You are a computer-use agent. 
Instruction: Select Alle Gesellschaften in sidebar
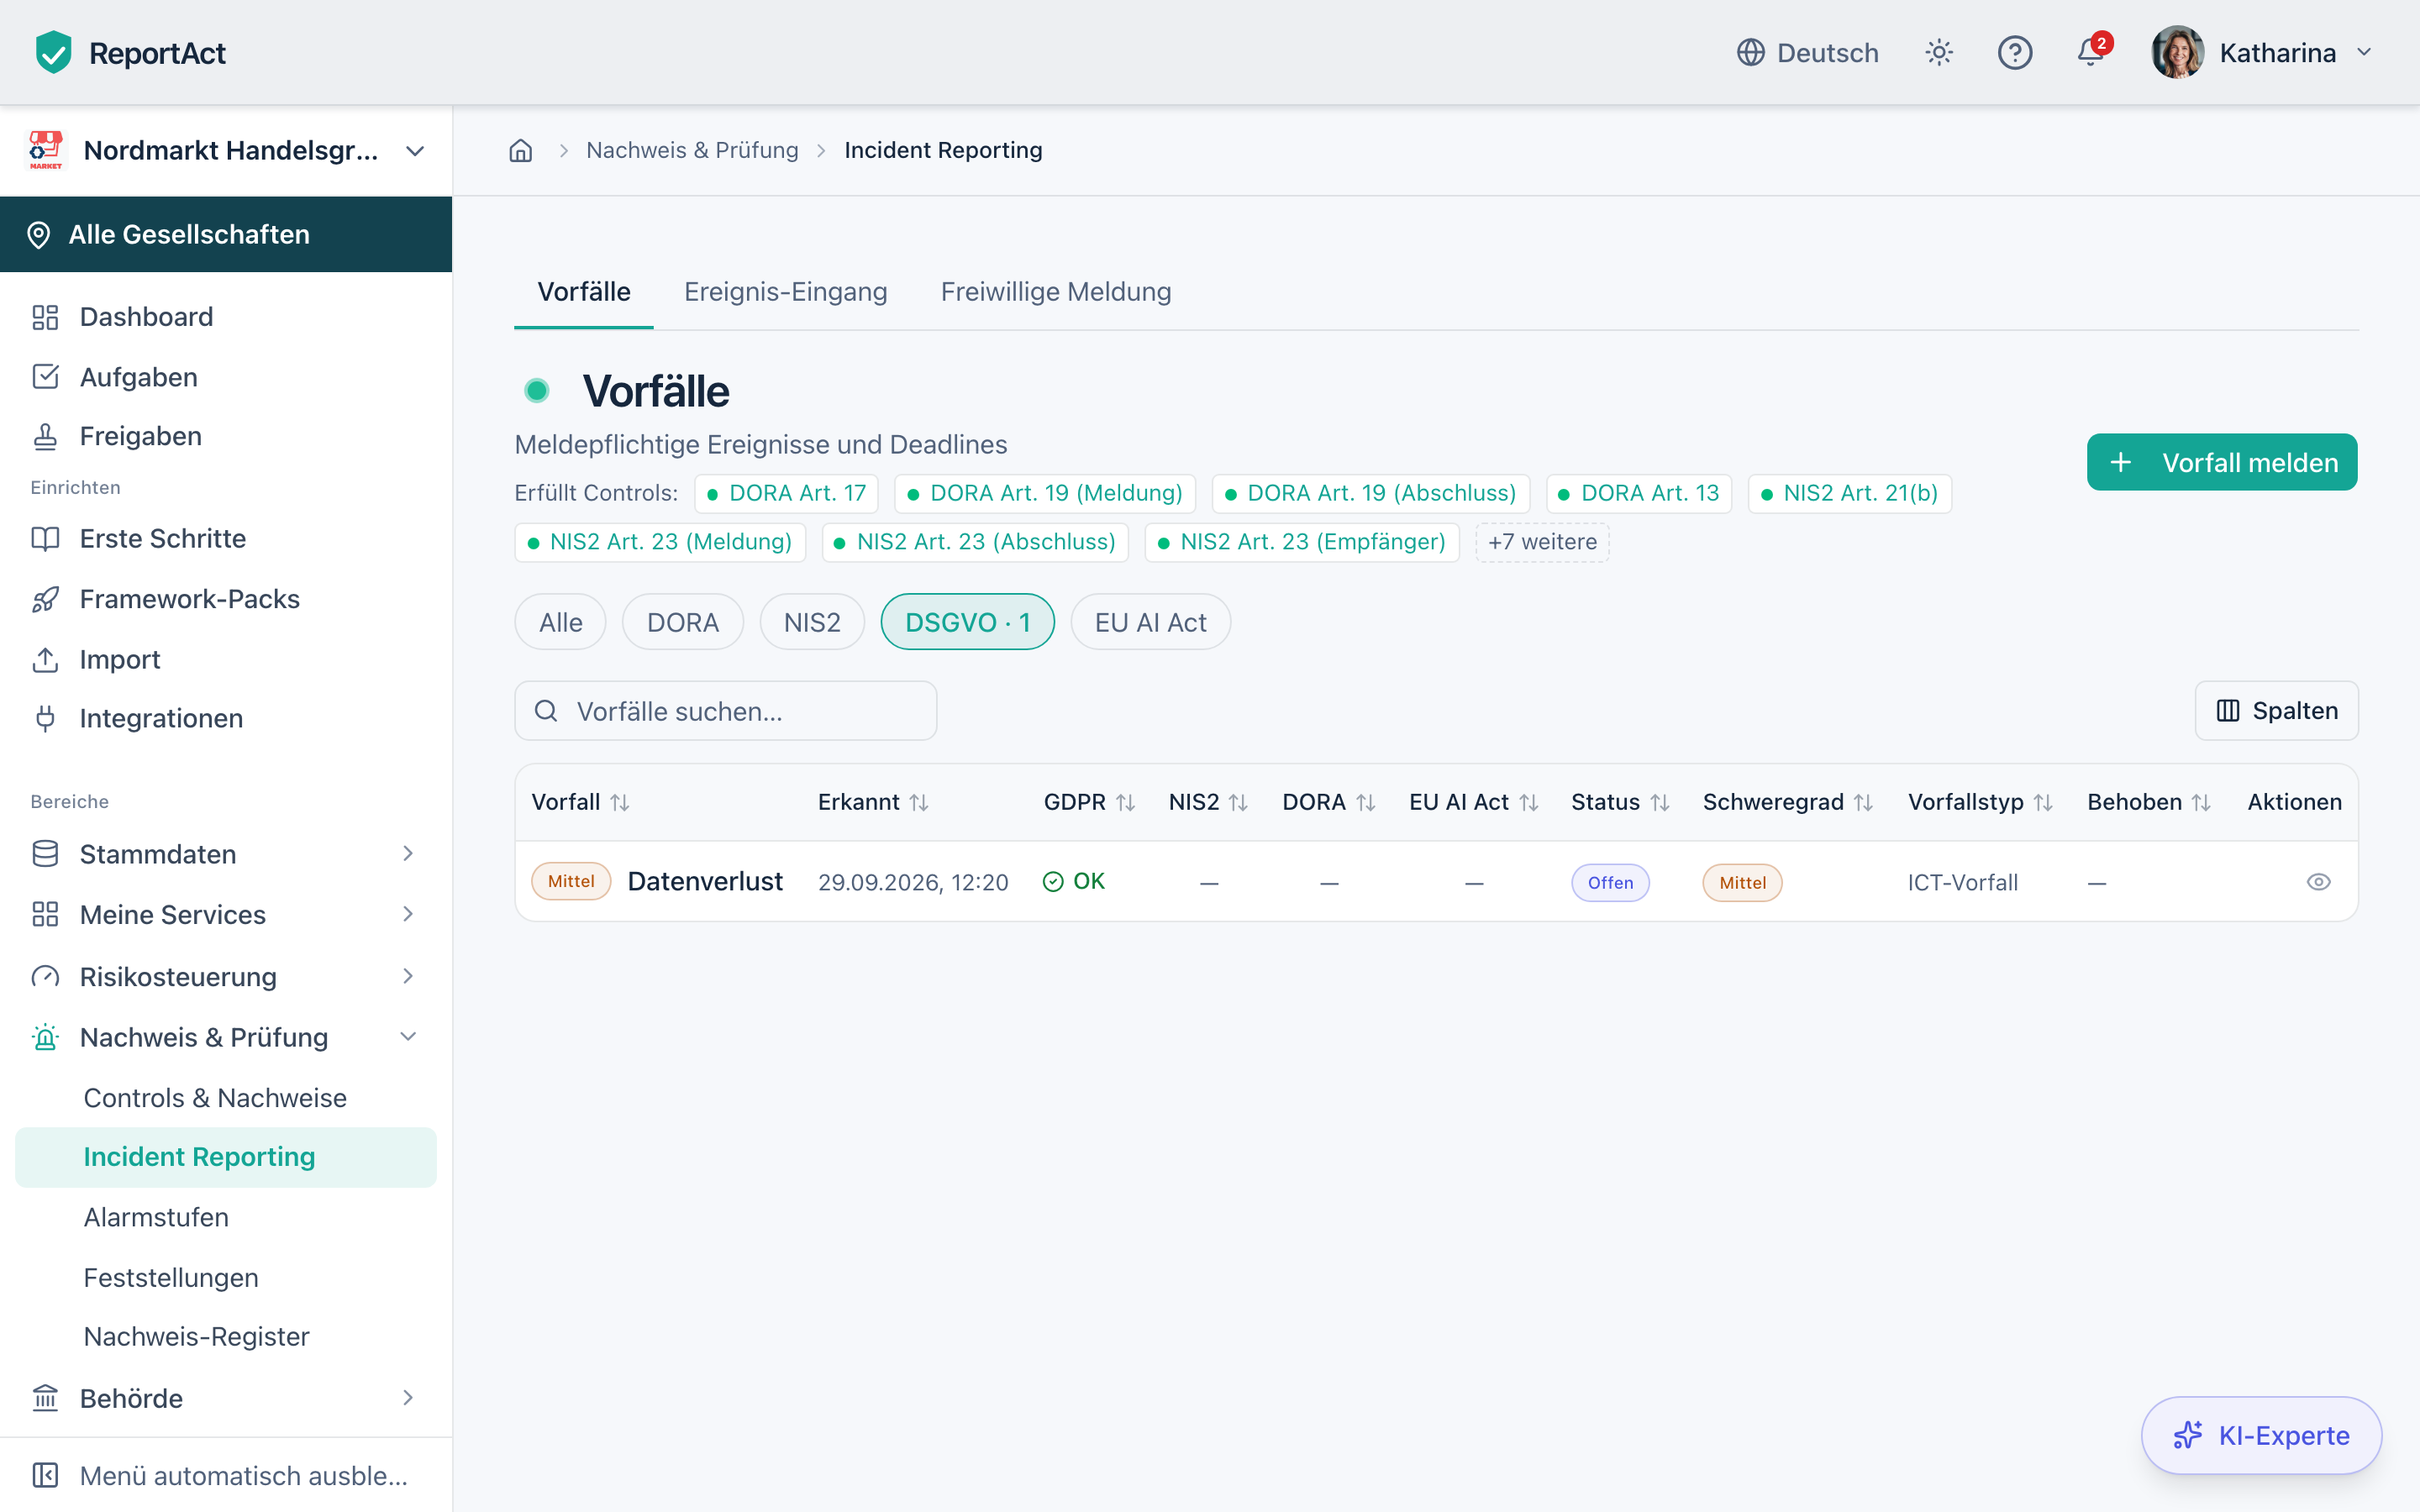click(x=226, y=234)
